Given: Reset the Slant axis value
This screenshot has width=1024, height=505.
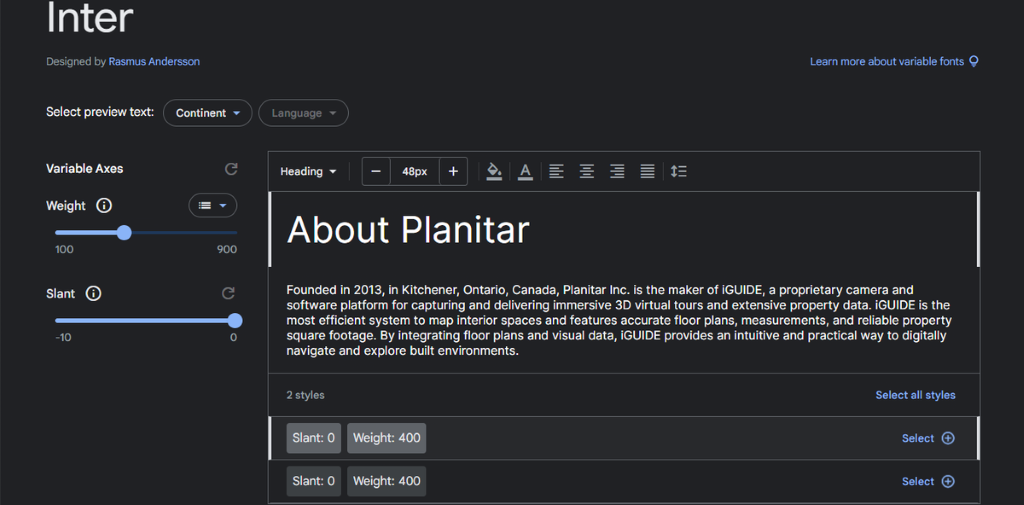Looking at the screenshot, I should click(228, 294).
